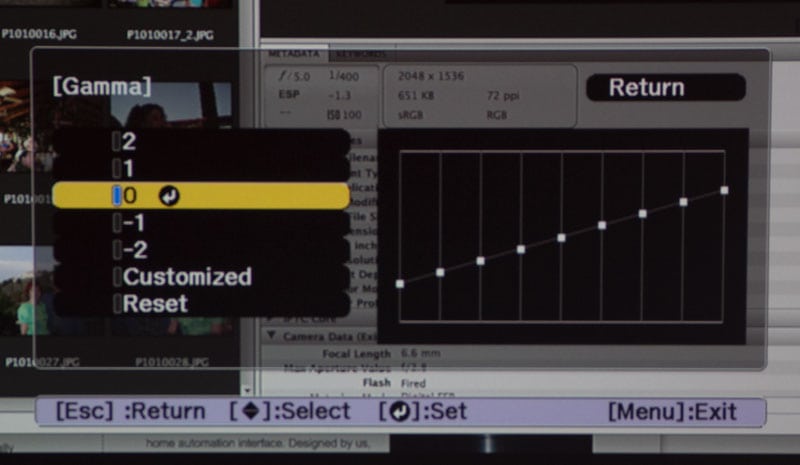Click the 1/400 shutter speed value
The width and height of the screenshot is (800, 465).
[344, 76]
